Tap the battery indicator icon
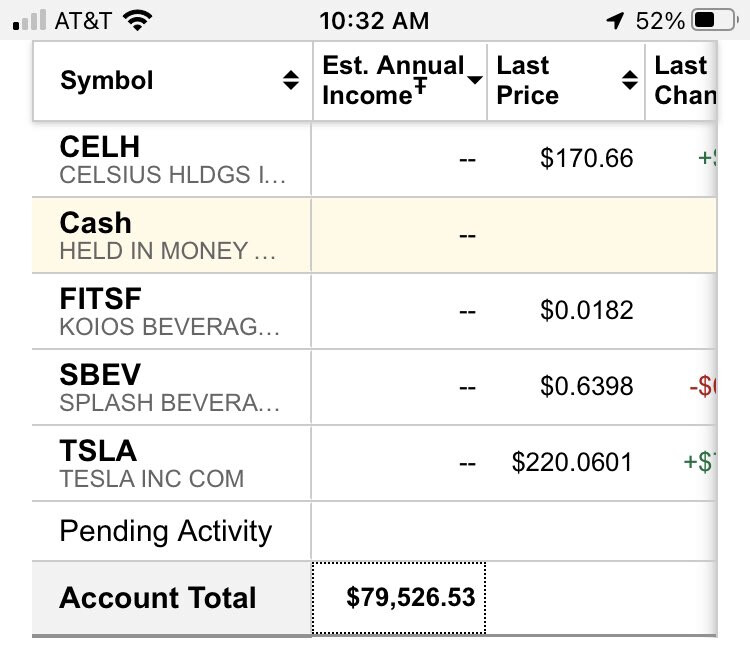 tap(715, 21)
